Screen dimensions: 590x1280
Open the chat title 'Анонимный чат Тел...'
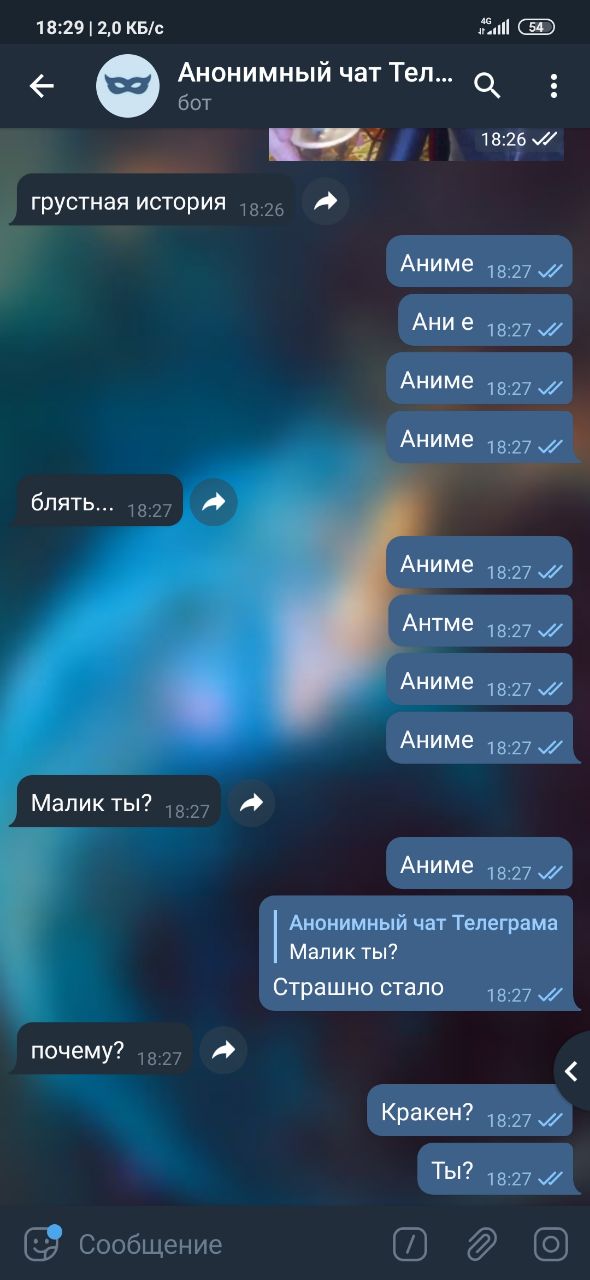pyautogui.click(x=316, y=73)
